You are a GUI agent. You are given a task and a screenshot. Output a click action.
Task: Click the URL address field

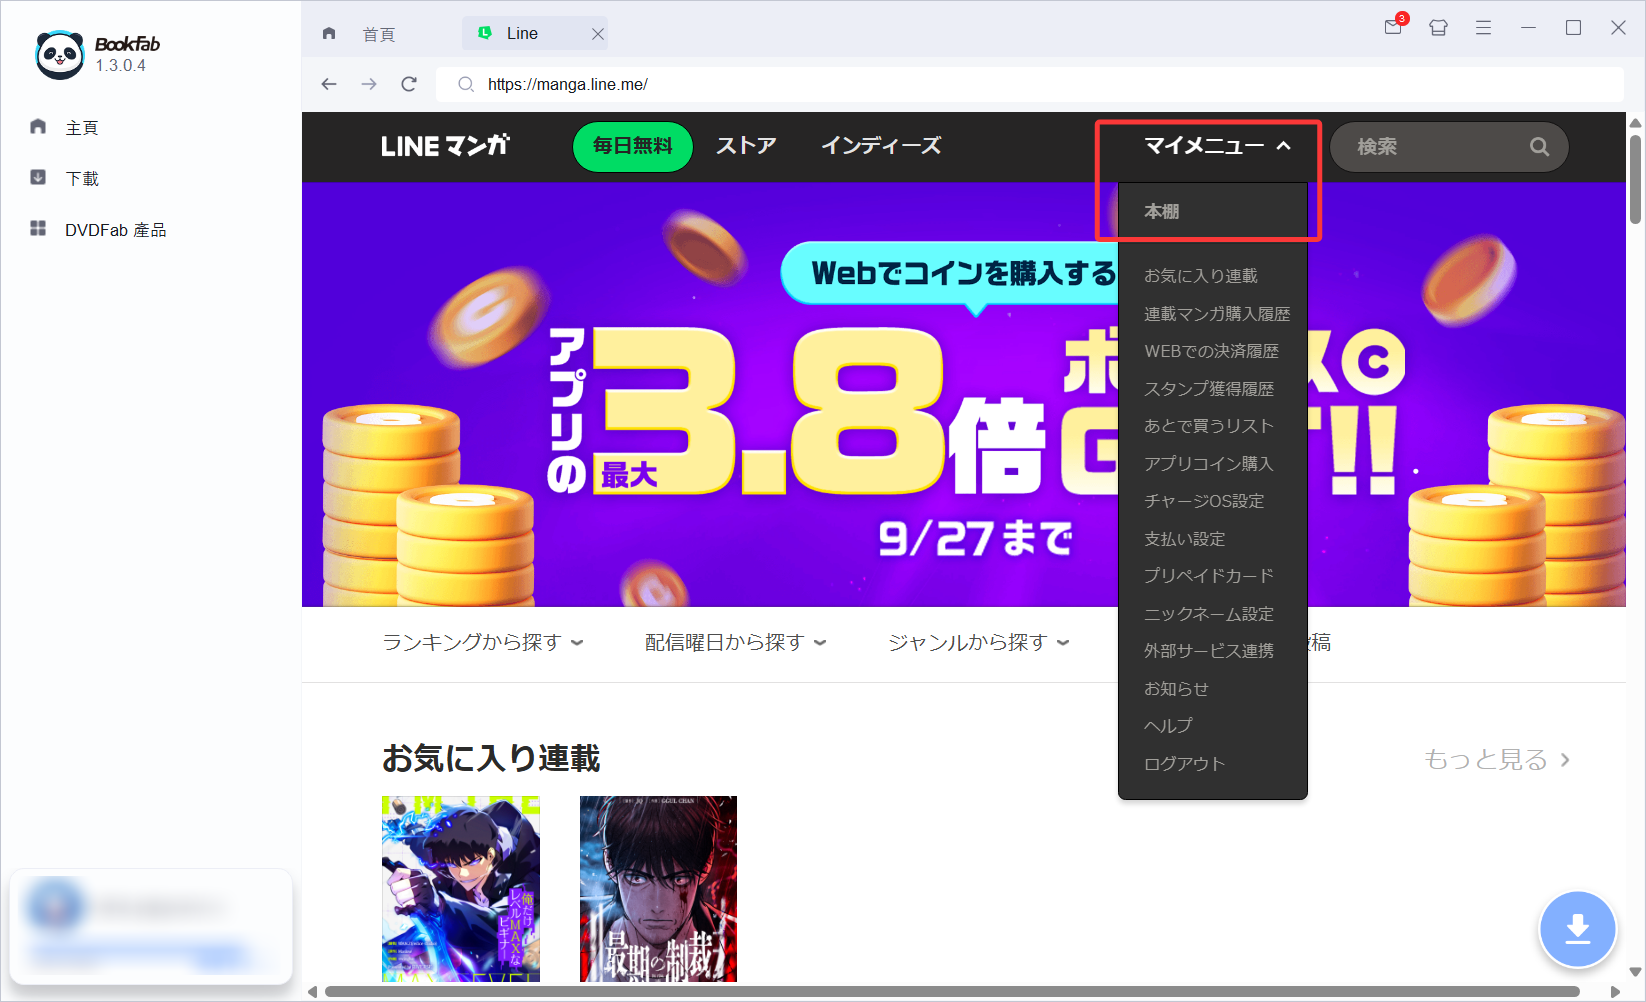tap(1030, 84)
